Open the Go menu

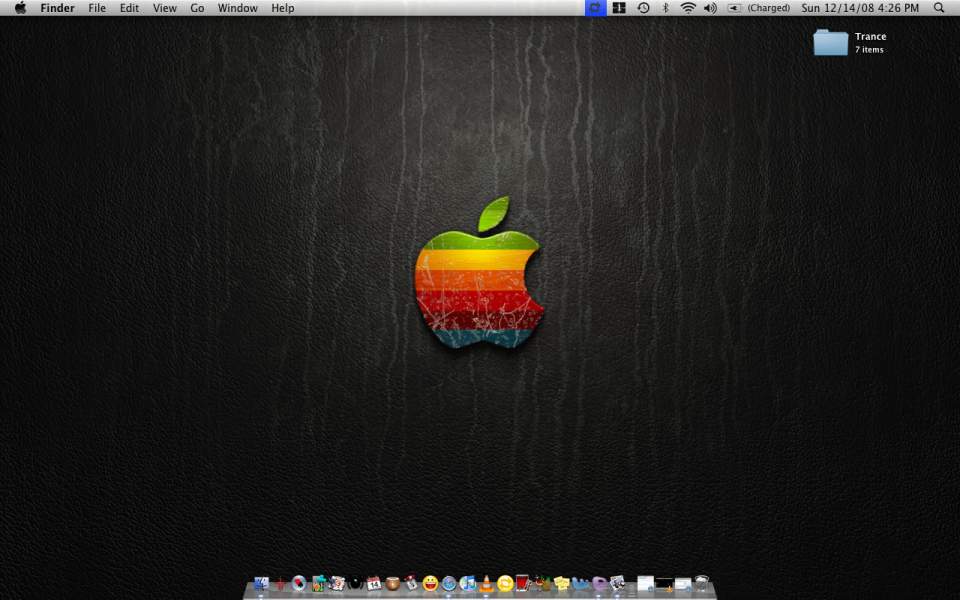[x=197, y=8]
